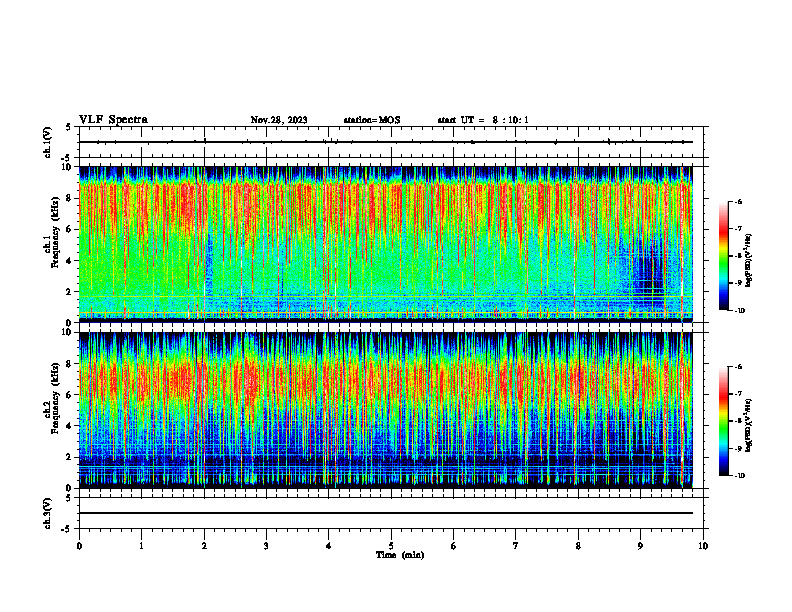The image size is (792, 612).
Task: Click time axis tick label "3"
Action: click(x=266, y=546)
